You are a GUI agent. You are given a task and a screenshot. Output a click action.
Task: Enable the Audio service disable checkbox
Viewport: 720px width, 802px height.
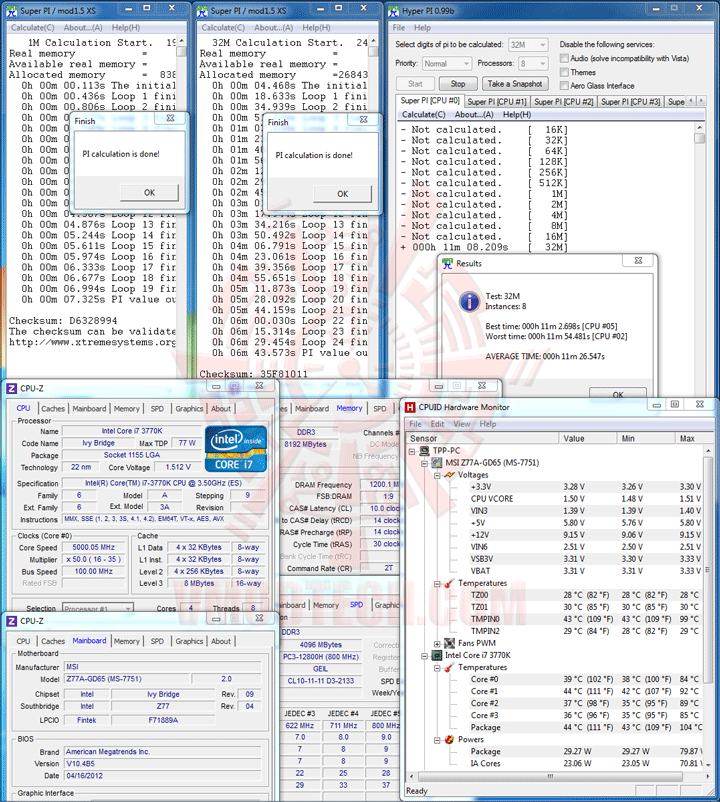click(564, 58)
